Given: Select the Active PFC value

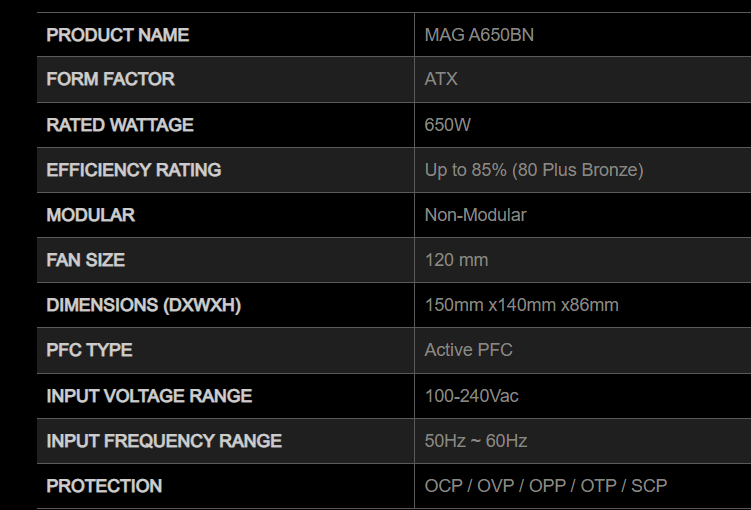Looking at the screenshot, I should coord(469,350).
